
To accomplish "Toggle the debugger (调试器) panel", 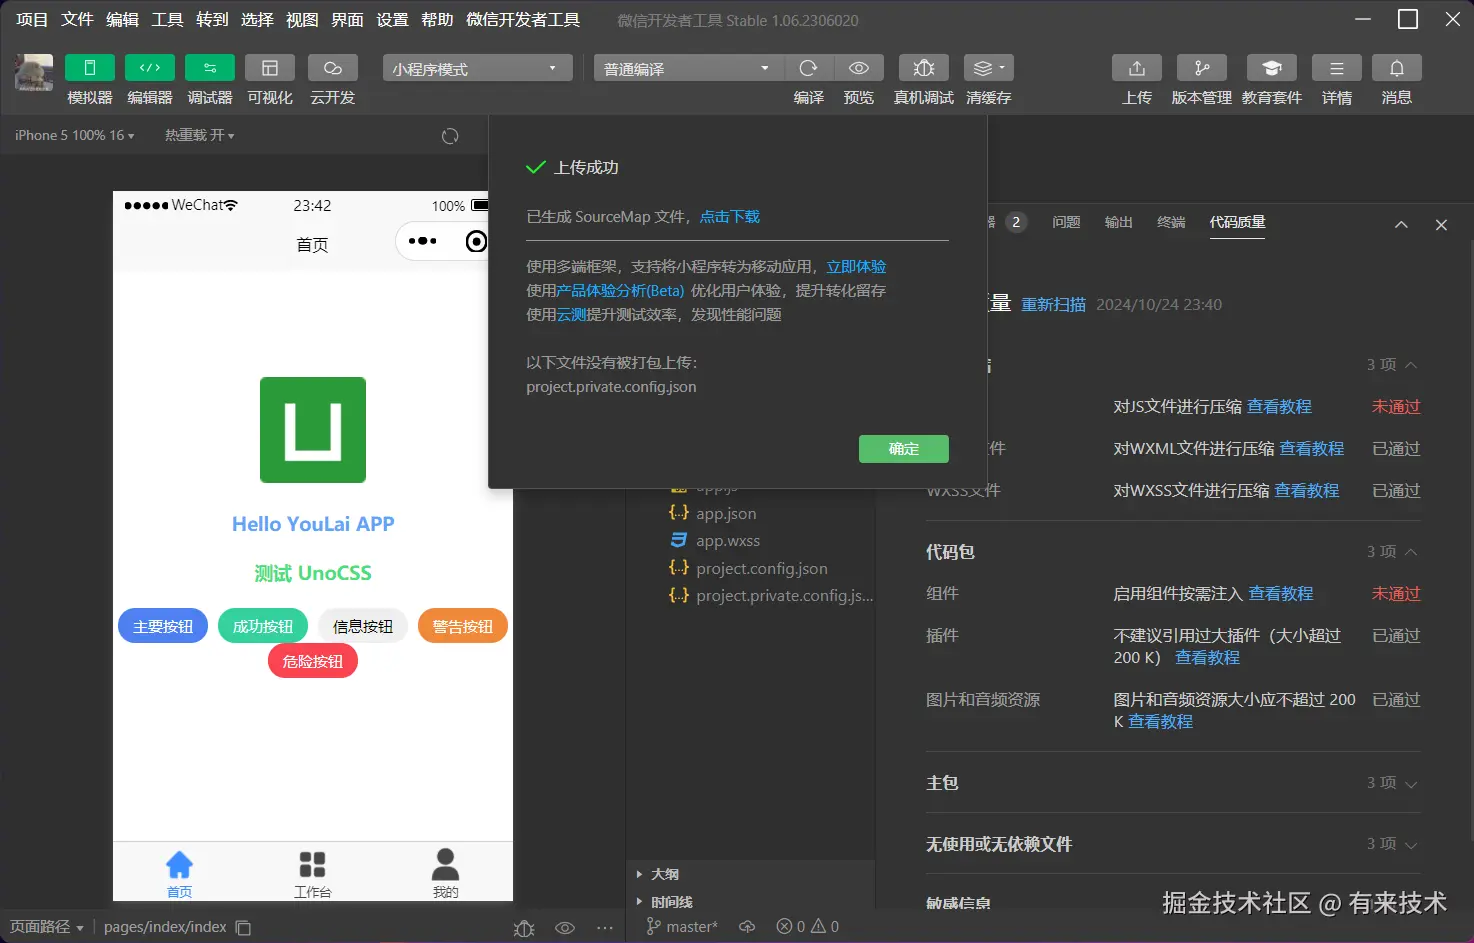I will [x=210, y=67].
